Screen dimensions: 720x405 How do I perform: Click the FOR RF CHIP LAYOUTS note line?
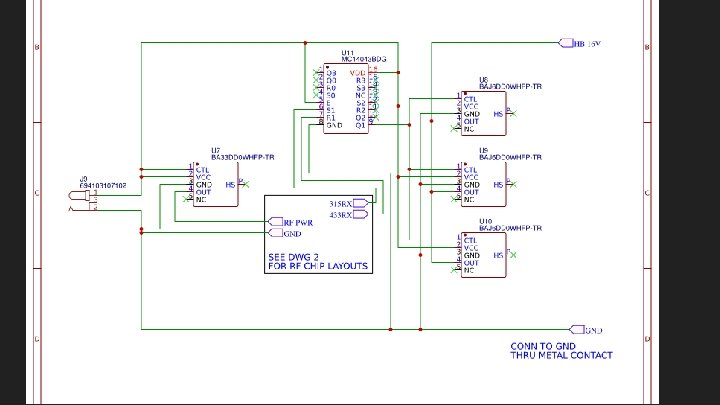pyautogui.click(x=318, y=266)
